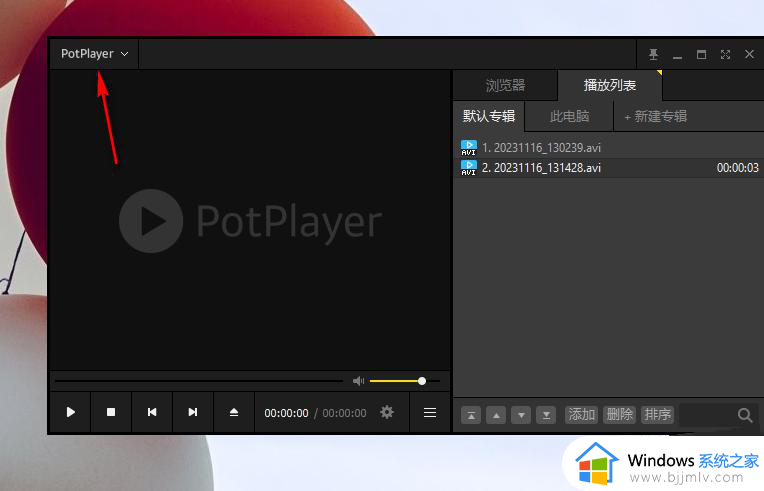Image resolution: width=764 pixels, height=491 pixels.
Task: Click the 00:00:00 current time display
Action: (286, 413)
